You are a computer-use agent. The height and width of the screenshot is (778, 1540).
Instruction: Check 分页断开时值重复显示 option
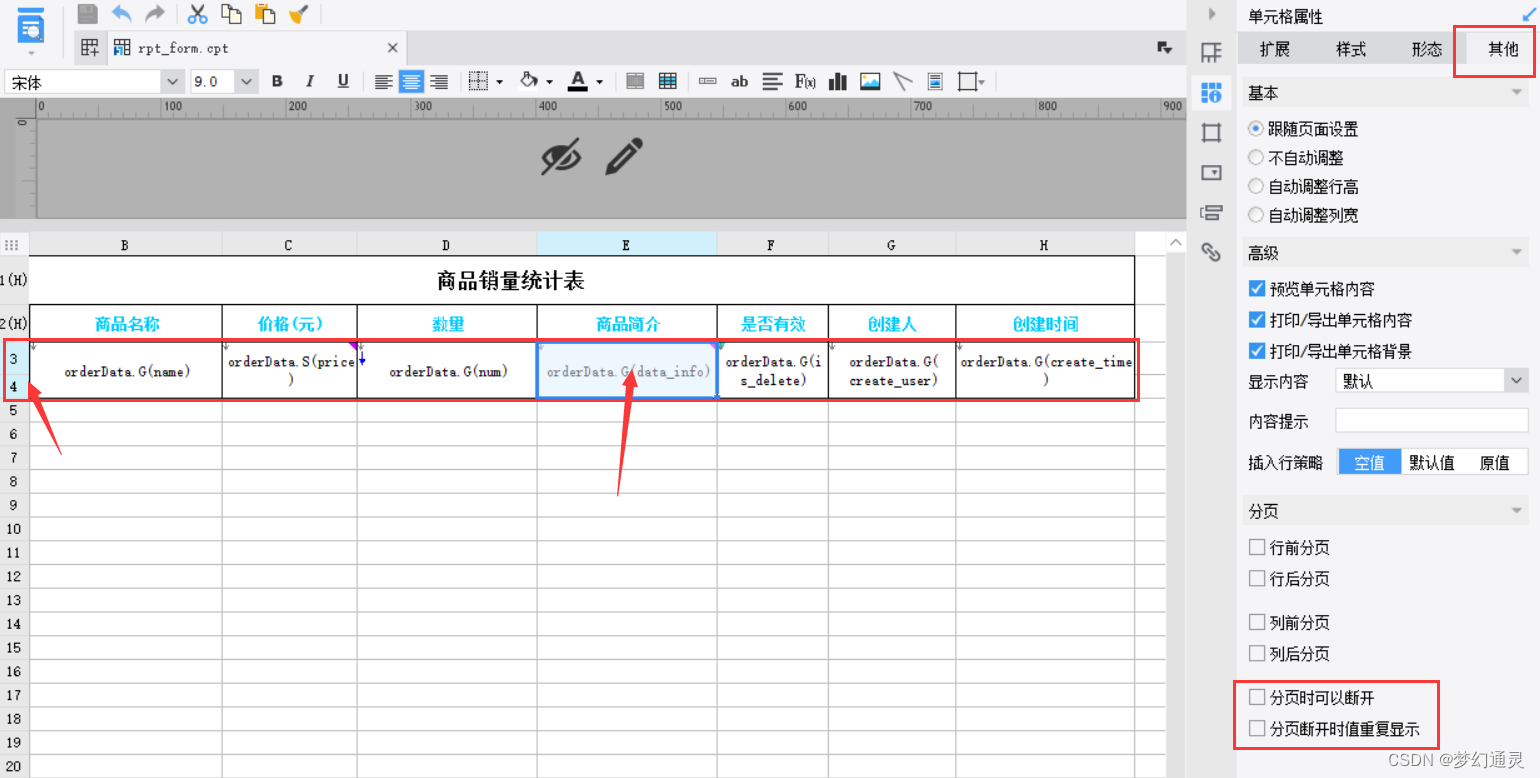click(x=1257, y=729)
